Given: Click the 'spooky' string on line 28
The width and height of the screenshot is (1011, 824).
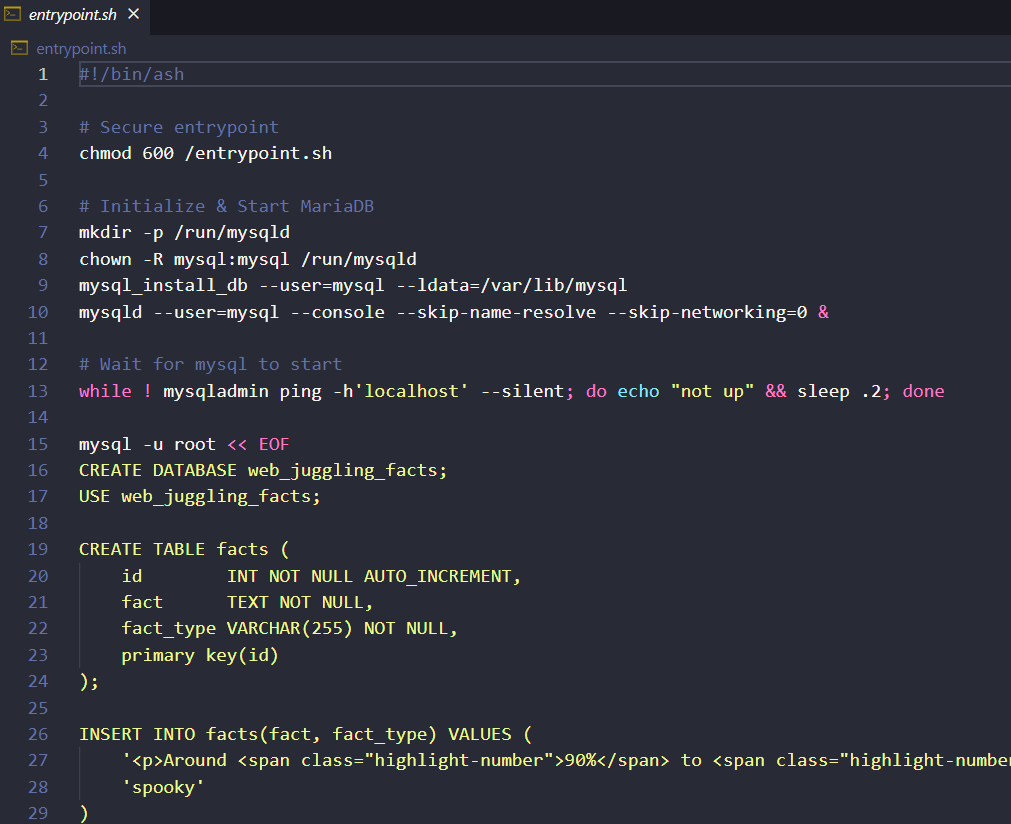Looking at the screenshot, I should tap(163, 787).
